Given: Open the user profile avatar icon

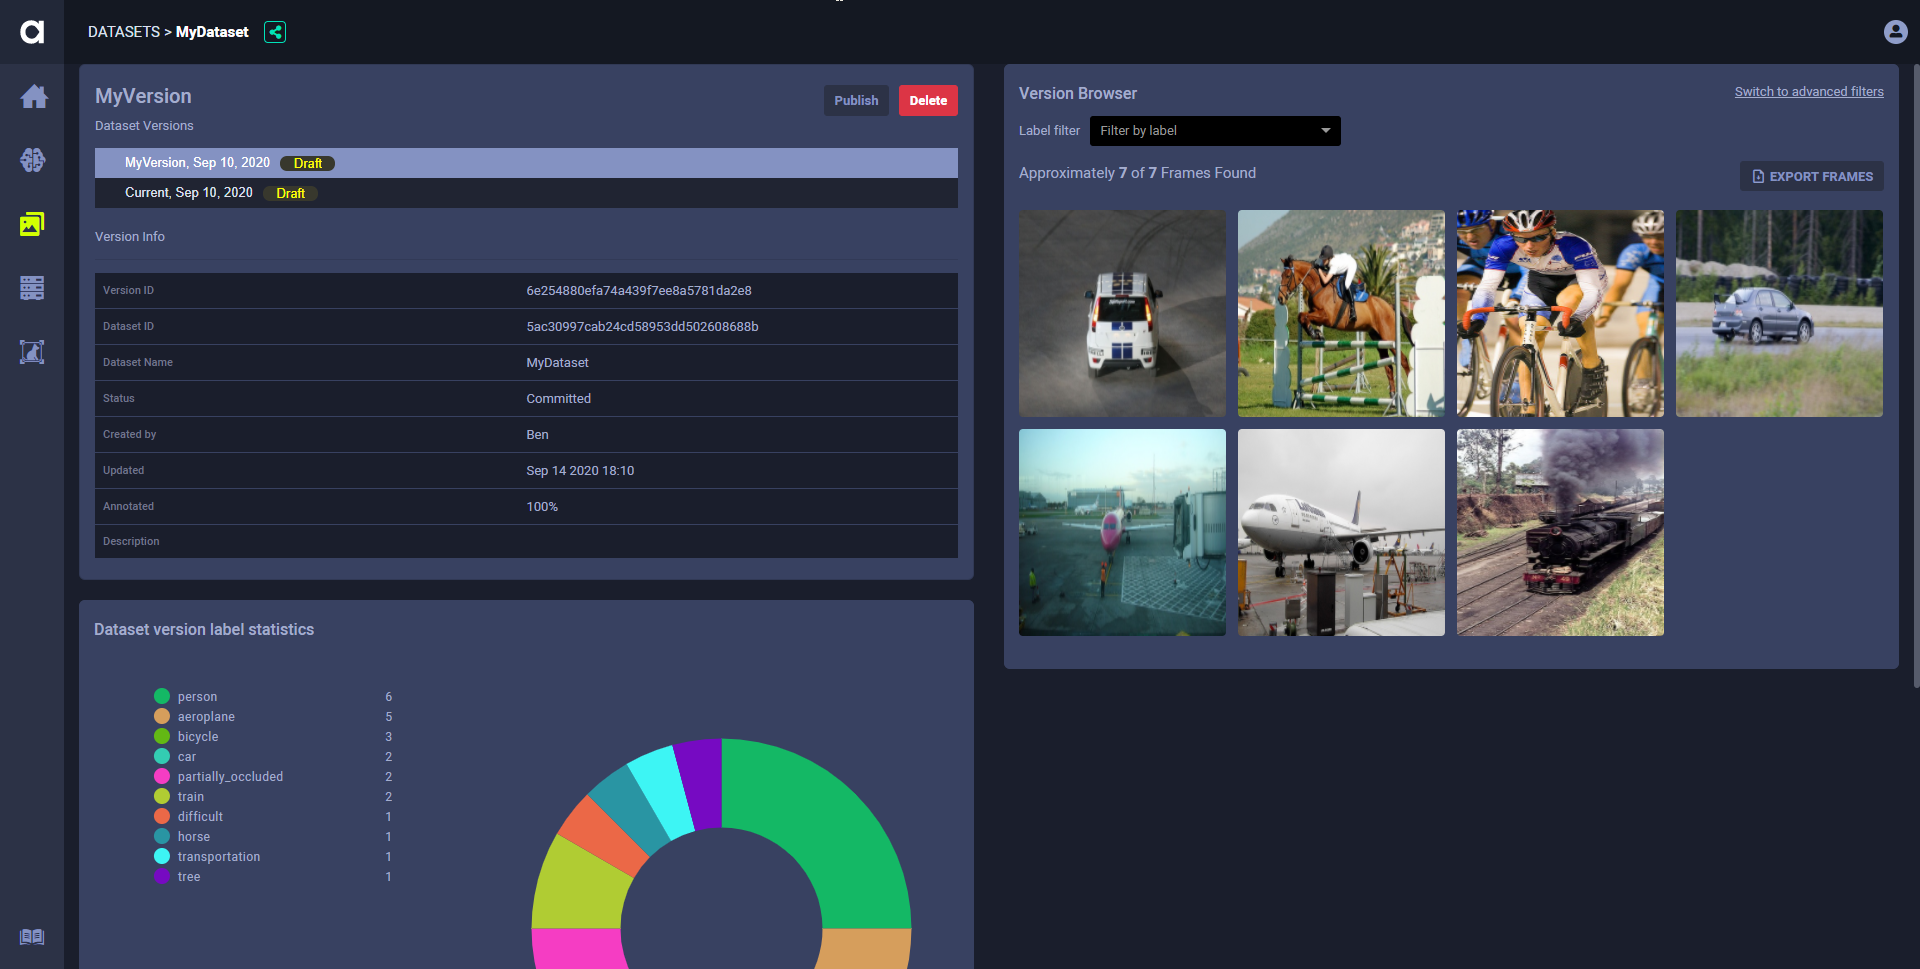Looking at the screenshot, I should point(1895,32).
